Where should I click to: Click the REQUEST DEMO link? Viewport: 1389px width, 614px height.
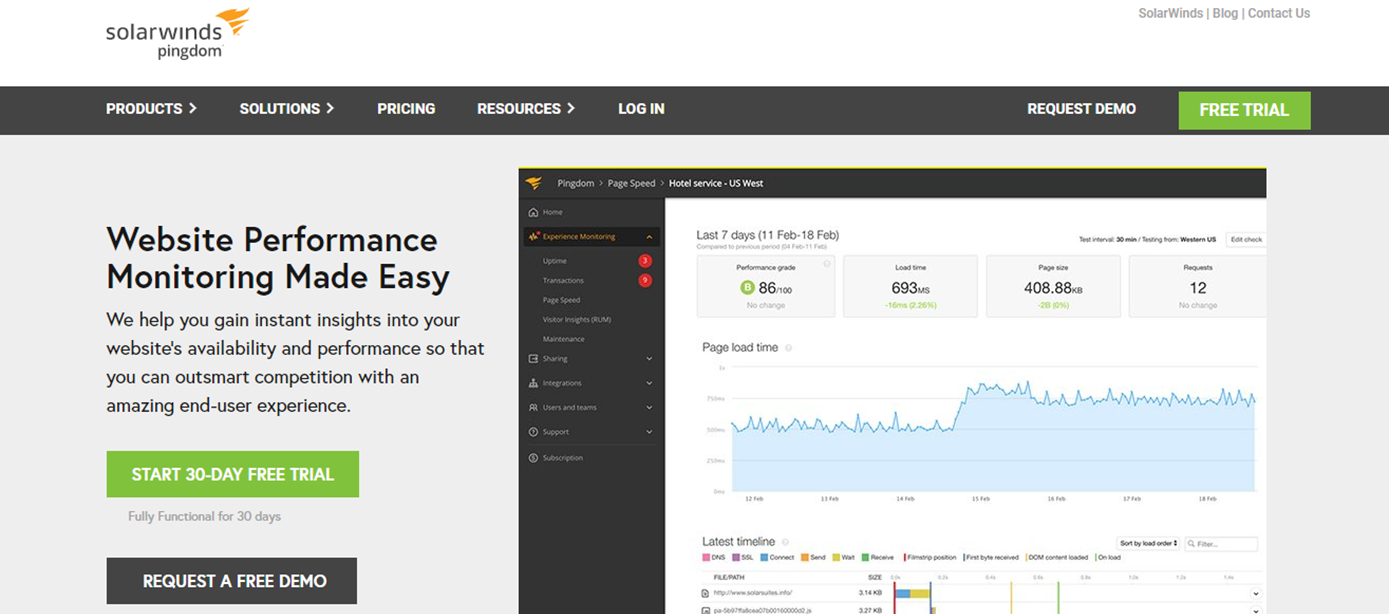tap(1081, 109)
